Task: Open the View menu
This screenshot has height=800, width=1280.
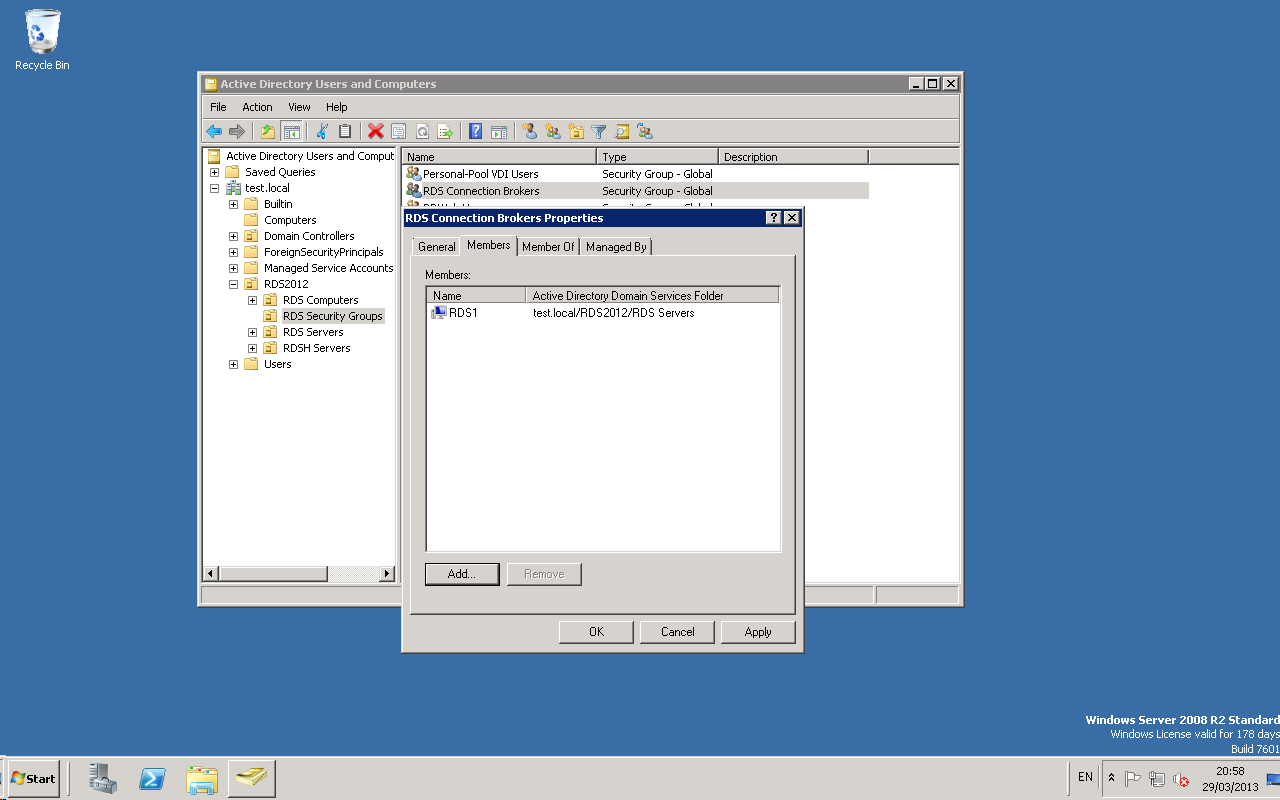Action: click(x=299, y=107)
